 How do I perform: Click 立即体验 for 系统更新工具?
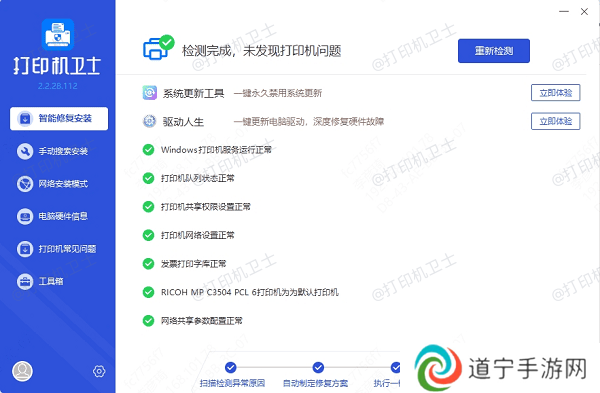[x=556, y=93]
